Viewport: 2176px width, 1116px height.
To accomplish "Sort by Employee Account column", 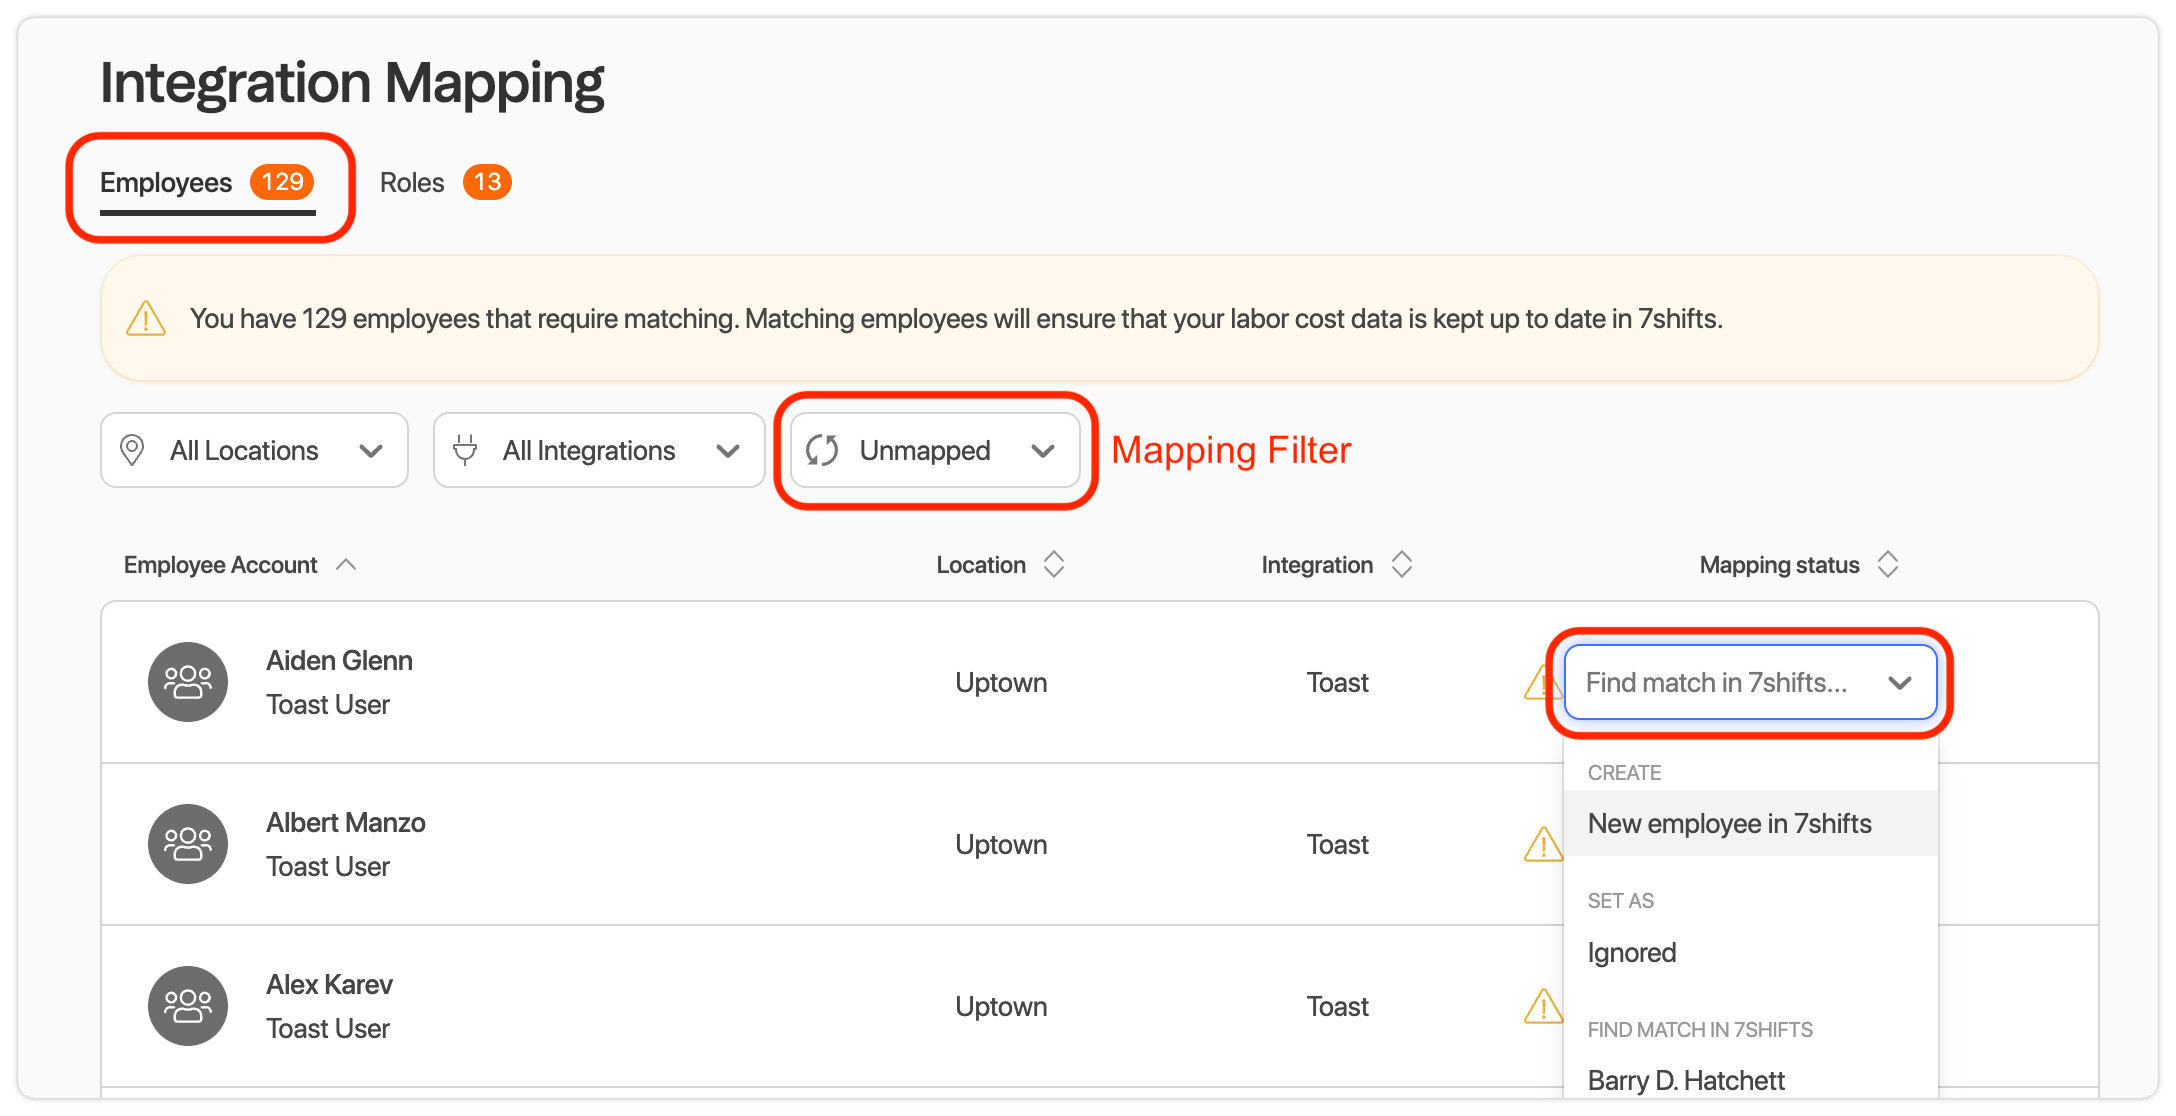I will [x=240, y=565].
